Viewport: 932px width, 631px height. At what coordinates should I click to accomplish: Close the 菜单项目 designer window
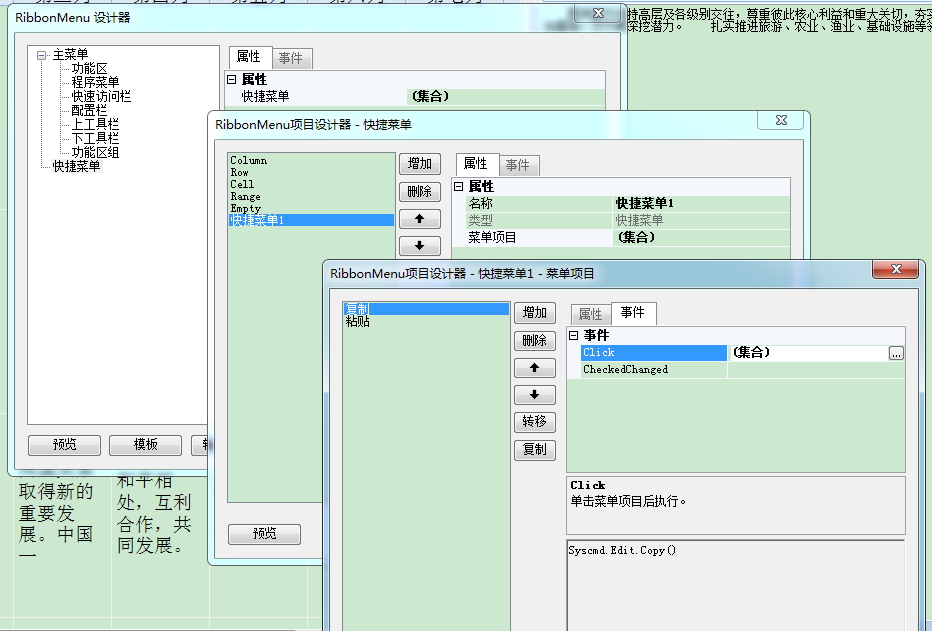tap(895, 269)
